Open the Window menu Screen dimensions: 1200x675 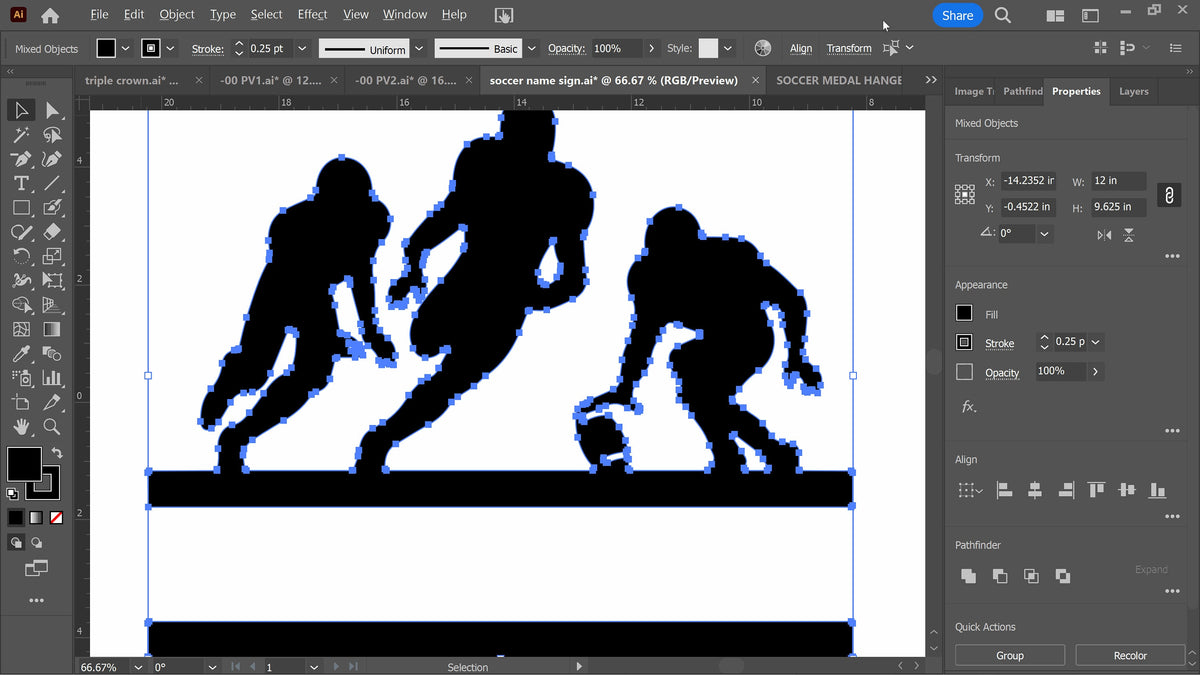[x=405, y=14]
